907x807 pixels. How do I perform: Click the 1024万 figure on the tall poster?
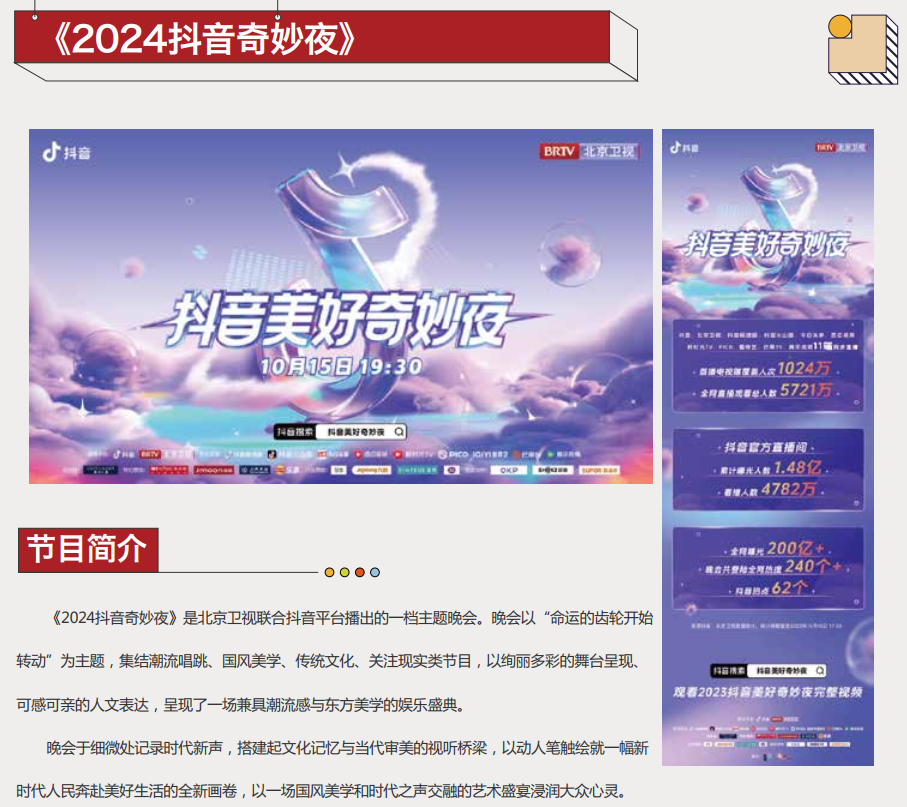803,369
